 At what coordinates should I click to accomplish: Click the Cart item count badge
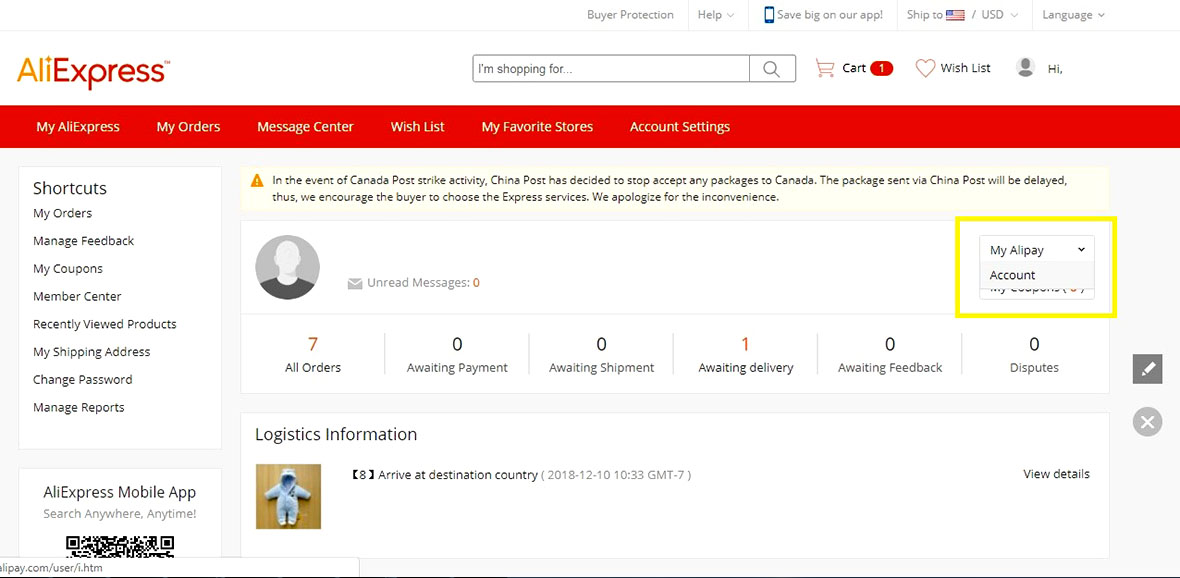(x=881, y=68)
